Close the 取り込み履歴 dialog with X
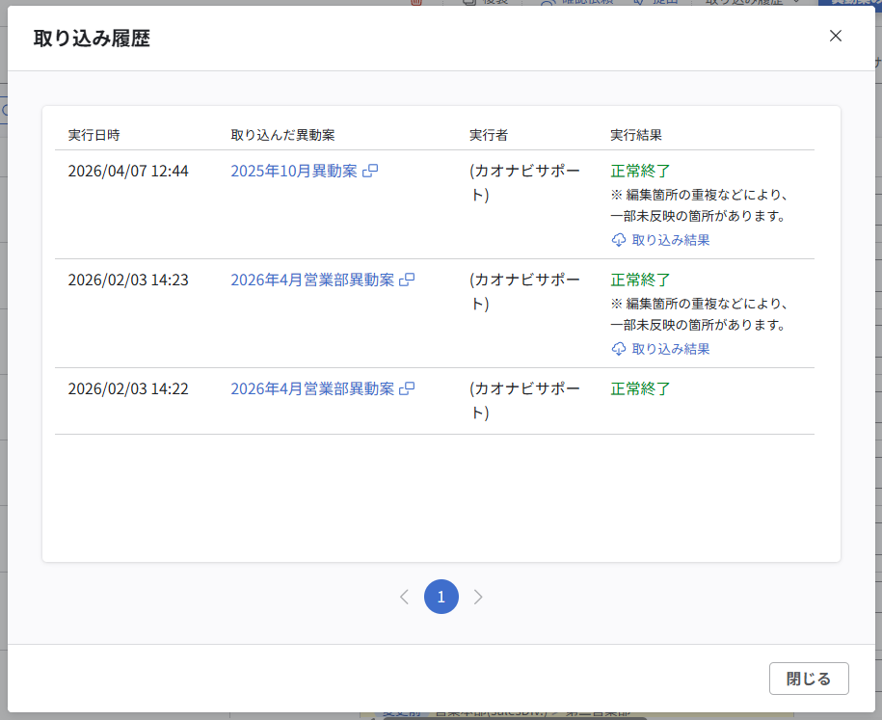This screenshot has height=720, width=882. click(835, 36)
